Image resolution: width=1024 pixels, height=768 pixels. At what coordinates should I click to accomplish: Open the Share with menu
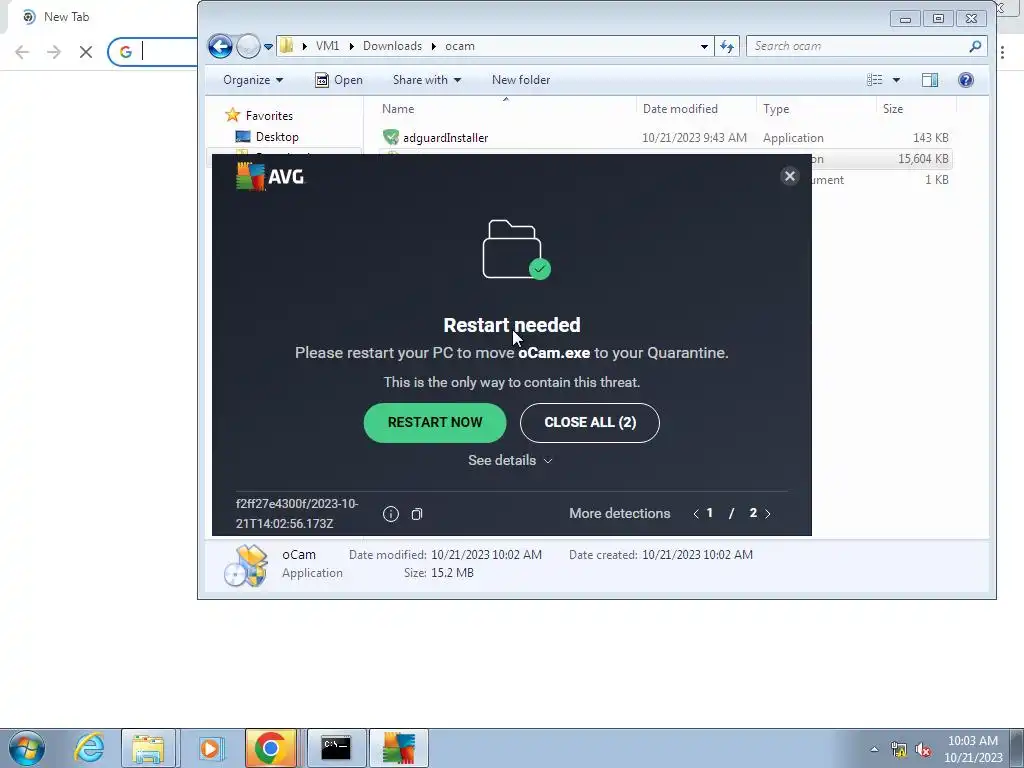tap(426, 80)
